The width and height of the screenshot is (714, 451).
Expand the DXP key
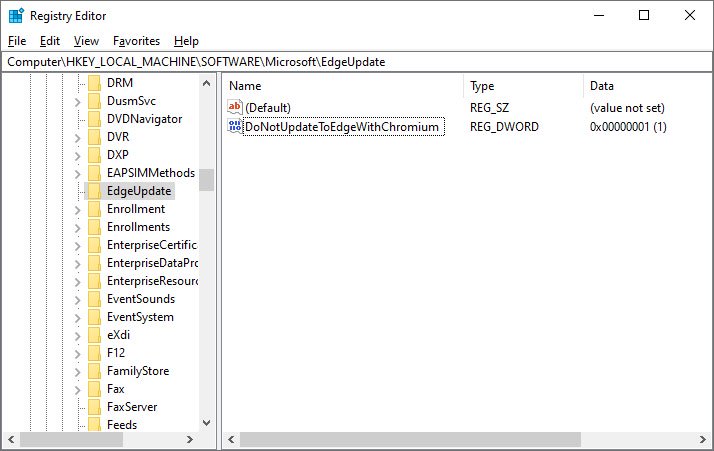(x=77, y=156)
